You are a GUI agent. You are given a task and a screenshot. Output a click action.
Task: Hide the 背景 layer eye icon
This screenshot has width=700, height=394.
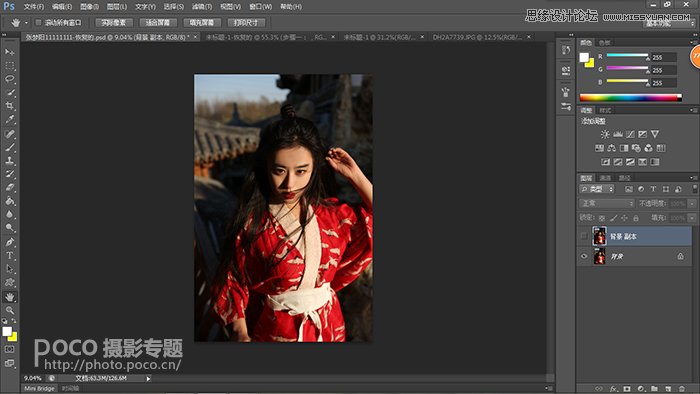[584, 256]
